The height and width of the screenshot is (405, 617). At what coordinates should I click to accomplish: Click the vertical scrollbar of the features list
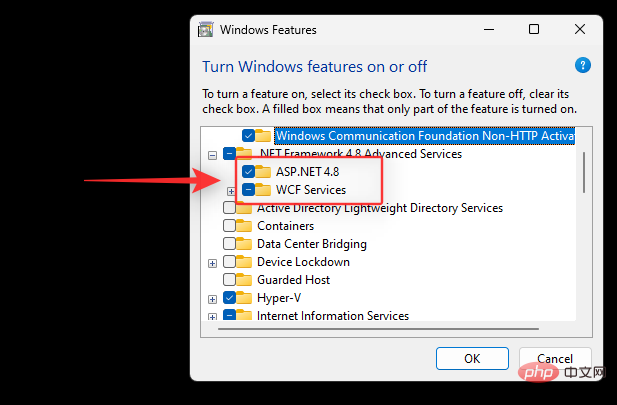(x=583, y=172)
